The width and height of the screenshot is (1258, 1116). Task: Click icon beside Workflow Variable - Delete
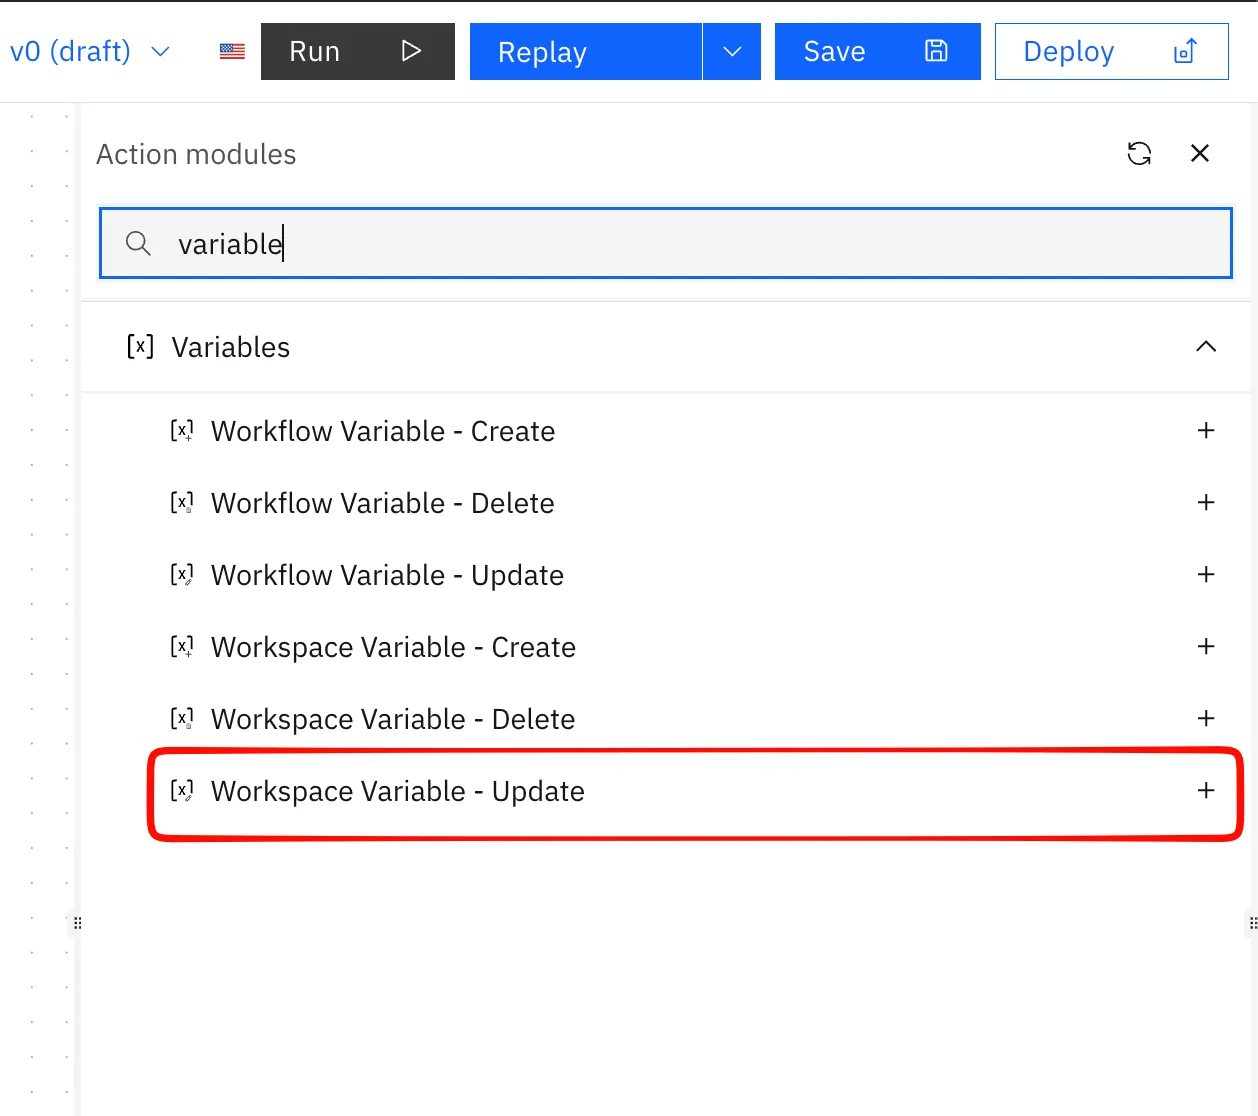182,503
